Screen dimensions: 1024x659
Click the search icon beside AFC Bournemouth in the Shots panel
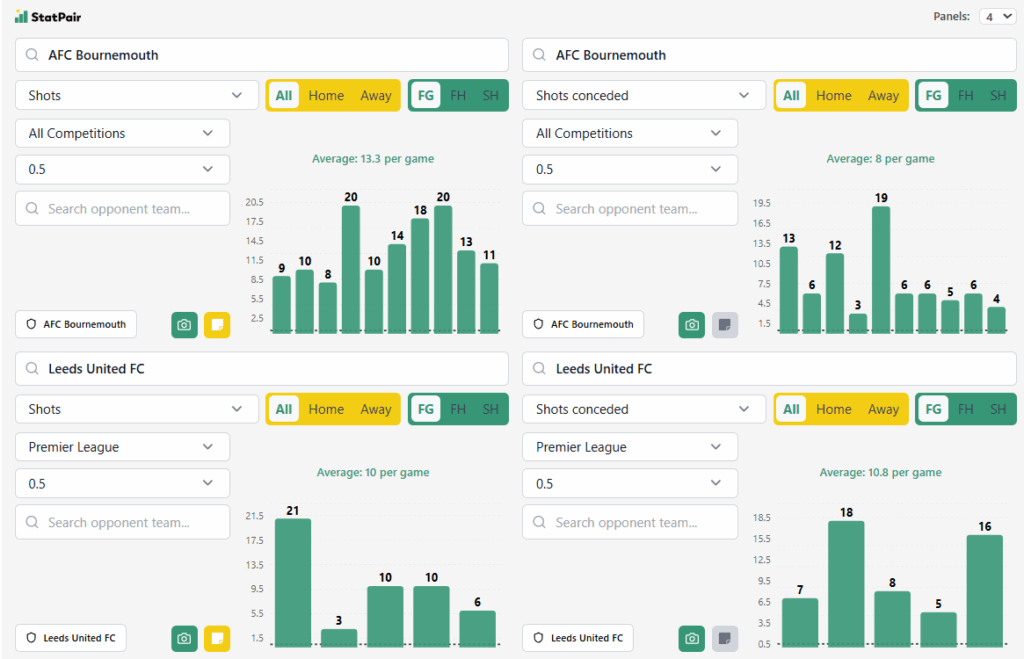pos(32,55)
